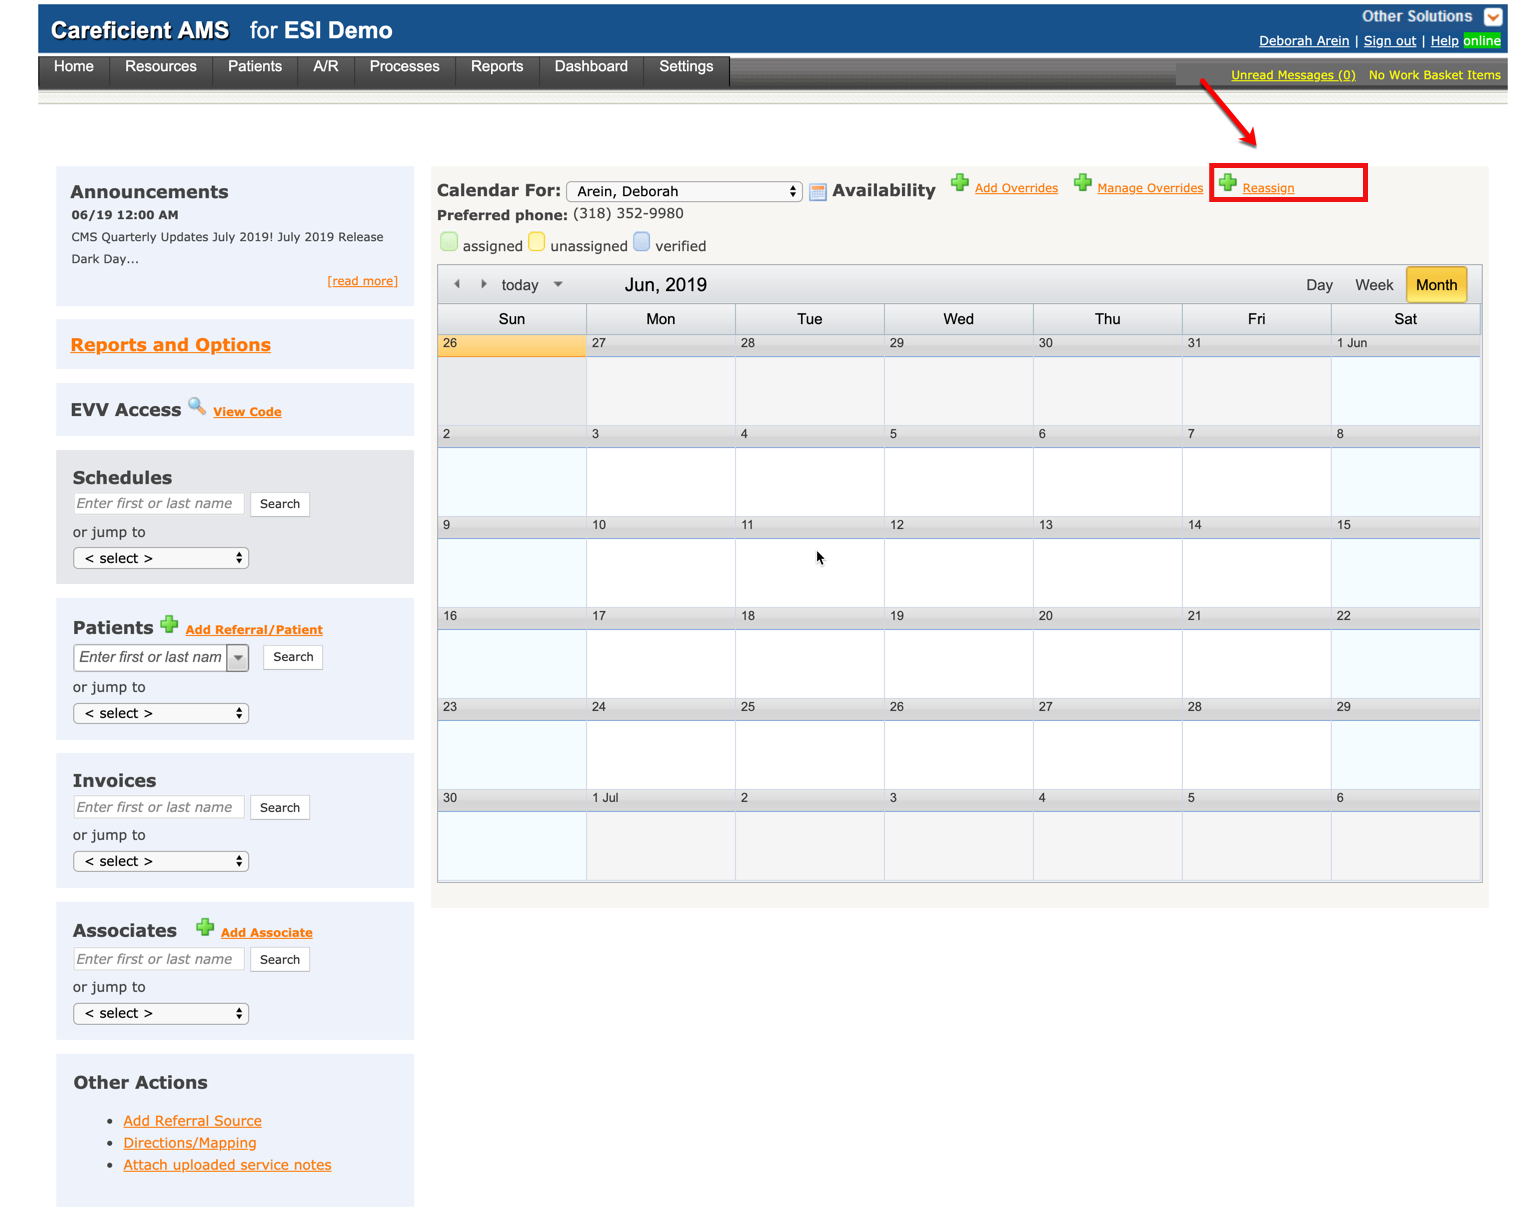Select the highlighted May 26 calendar cell

[511, 380]
